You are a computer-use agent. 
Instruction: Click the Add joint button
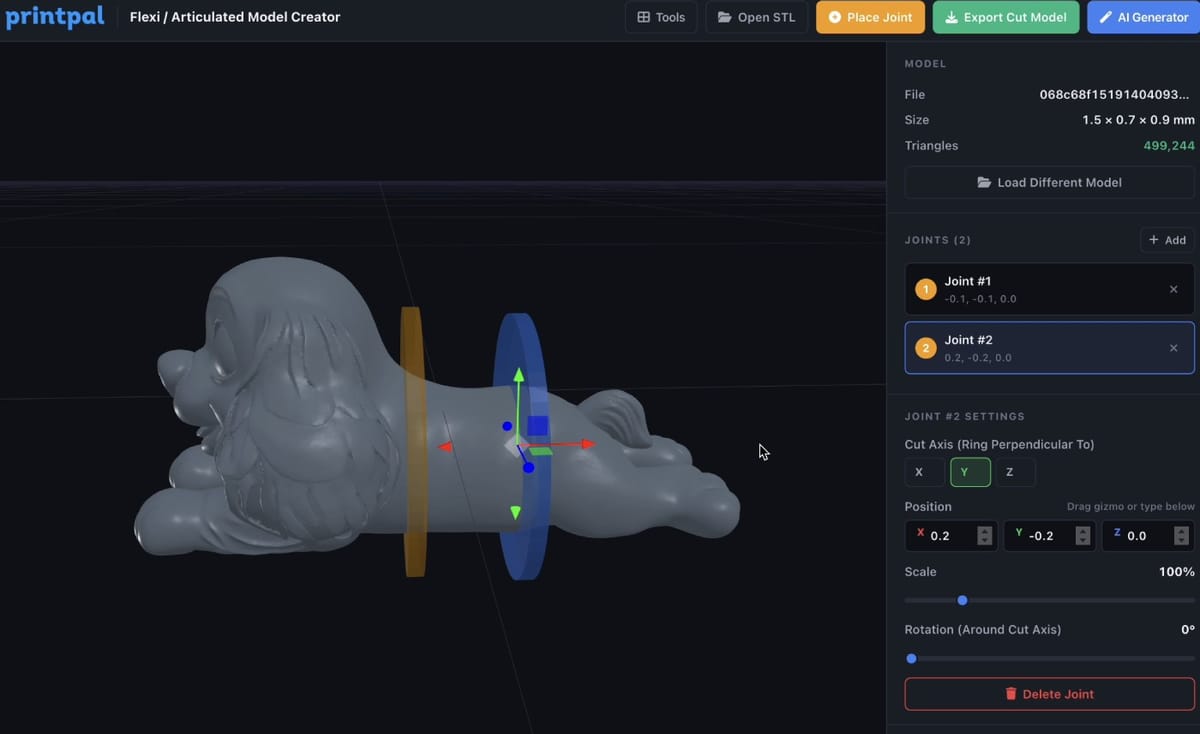click(1167, 240)
